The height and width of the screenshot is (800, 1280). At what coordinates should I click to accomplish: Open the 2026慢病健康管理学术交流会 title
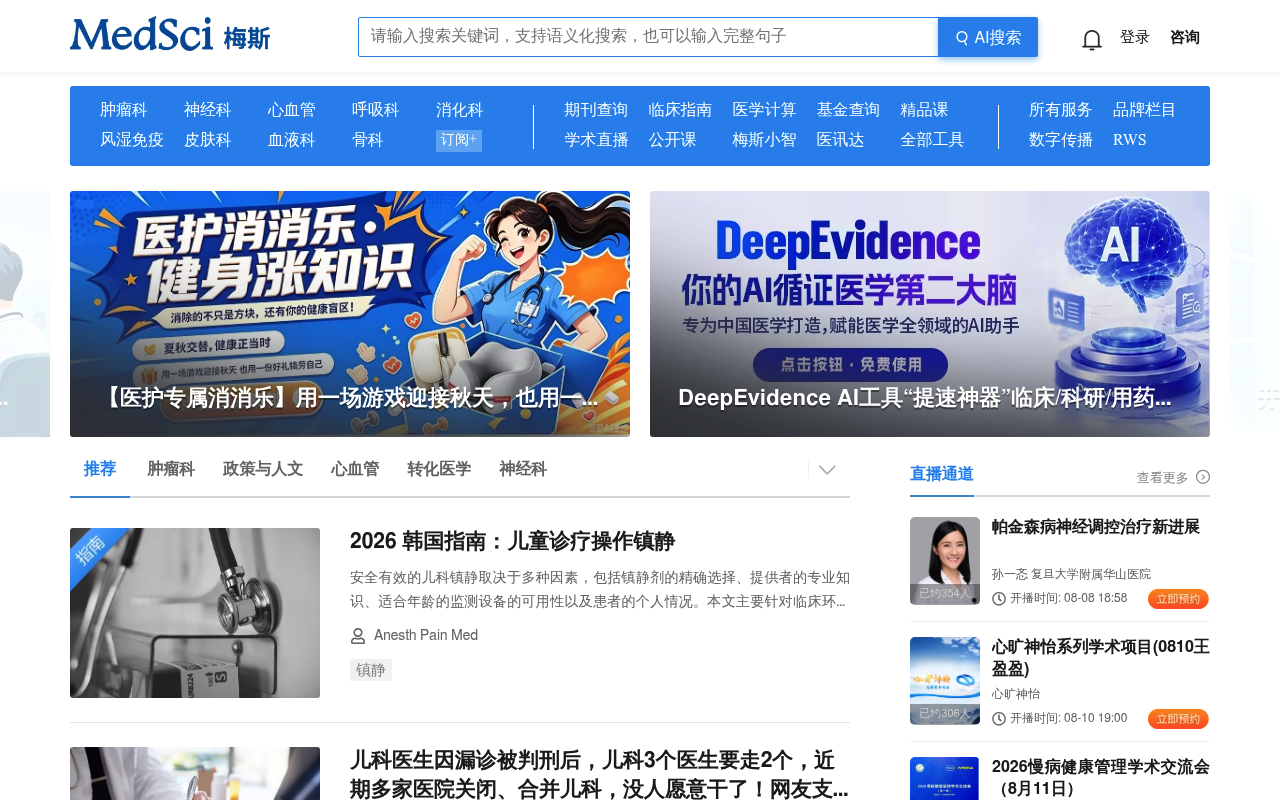point(1101,778)
